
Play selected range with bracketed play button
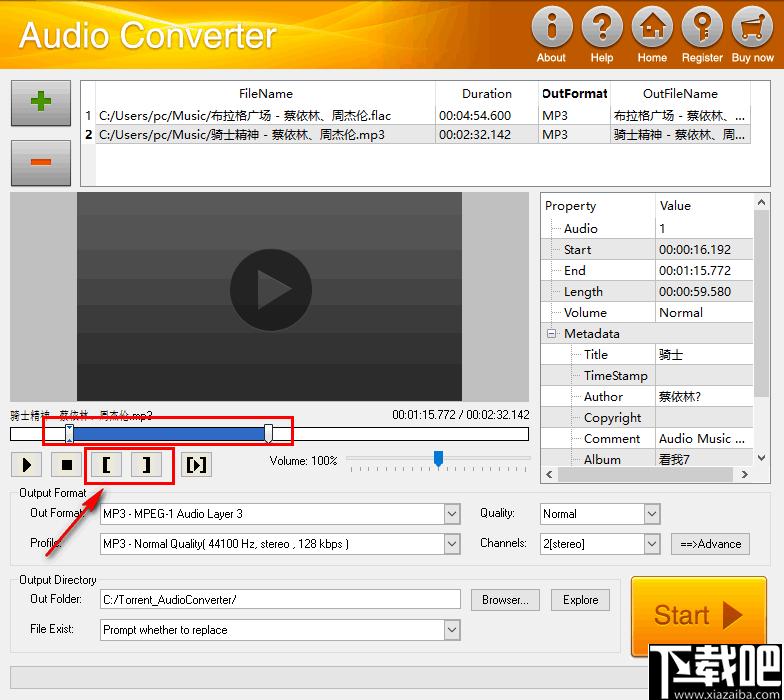pos(196,465)
